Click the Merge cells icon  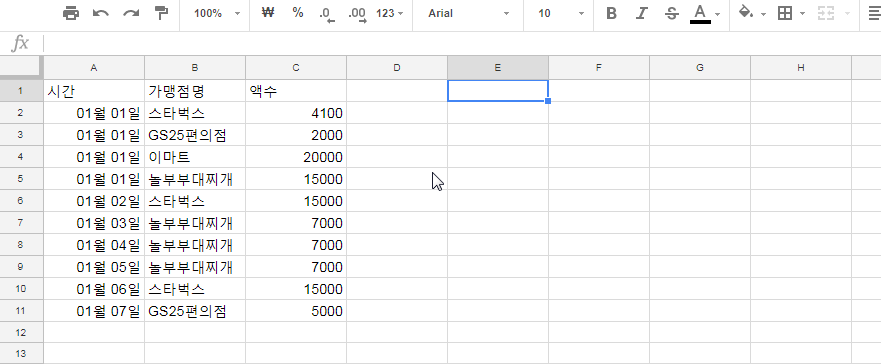825,13
